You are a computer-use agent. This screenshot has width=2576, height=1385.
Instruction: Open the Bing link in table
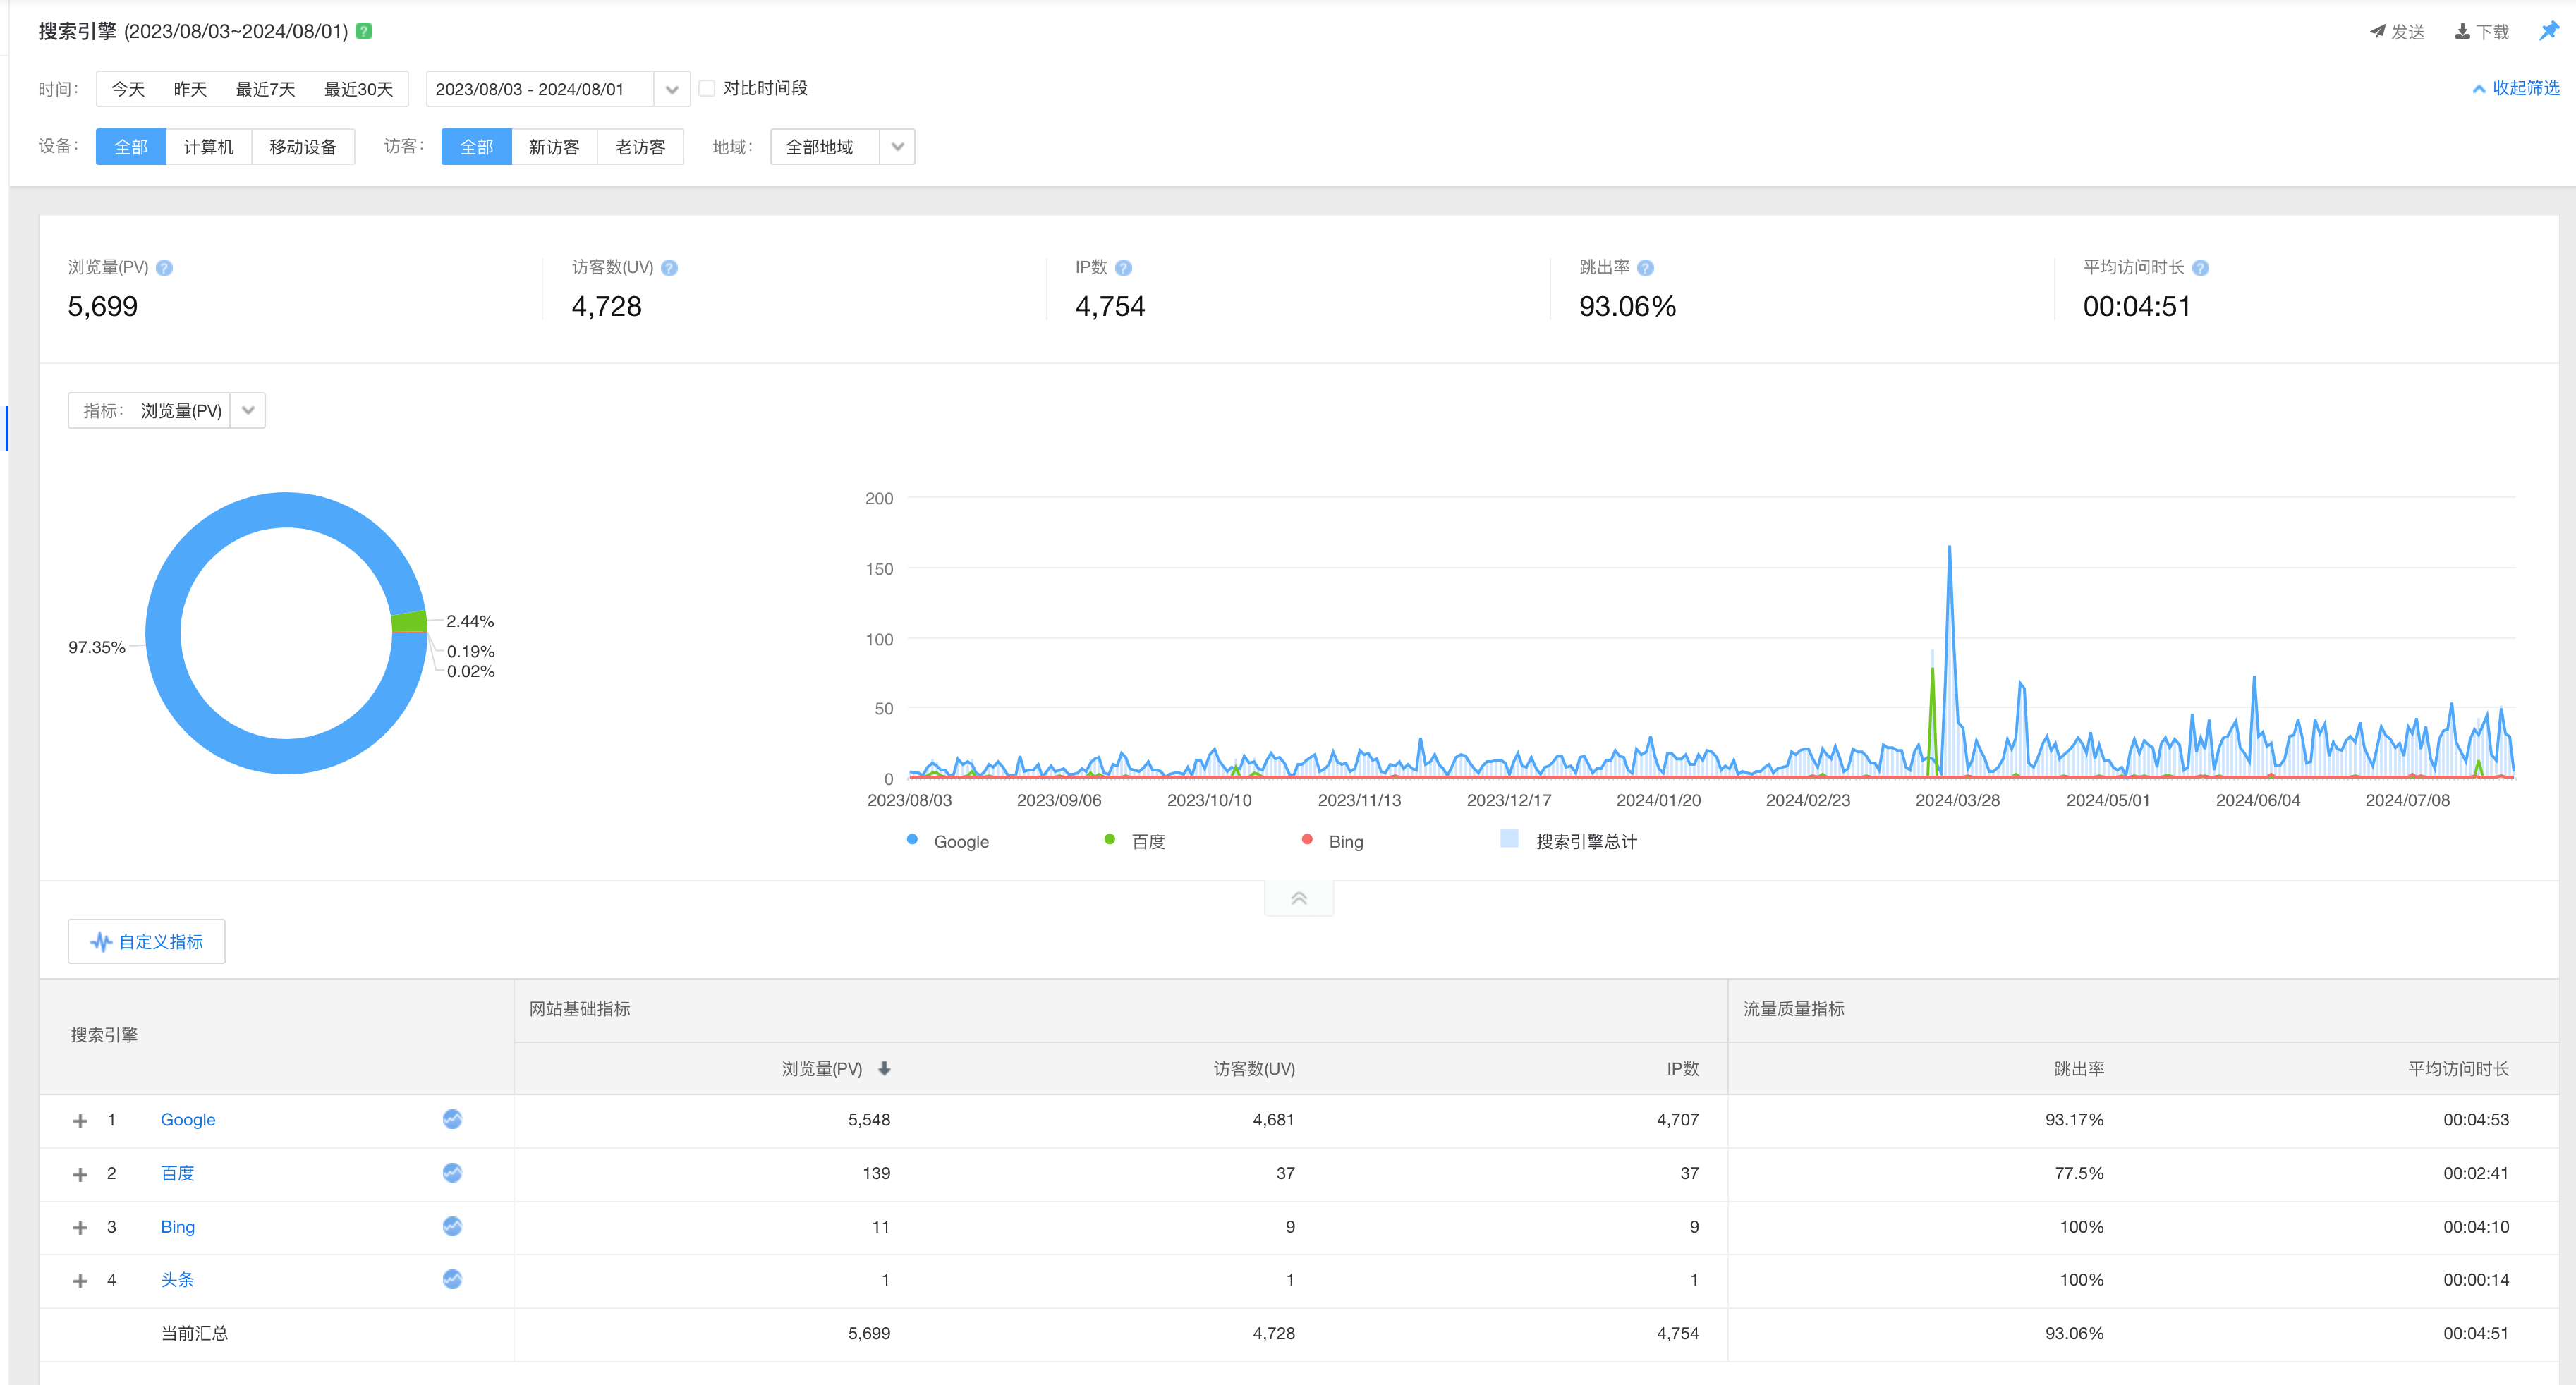(177, 1226)
